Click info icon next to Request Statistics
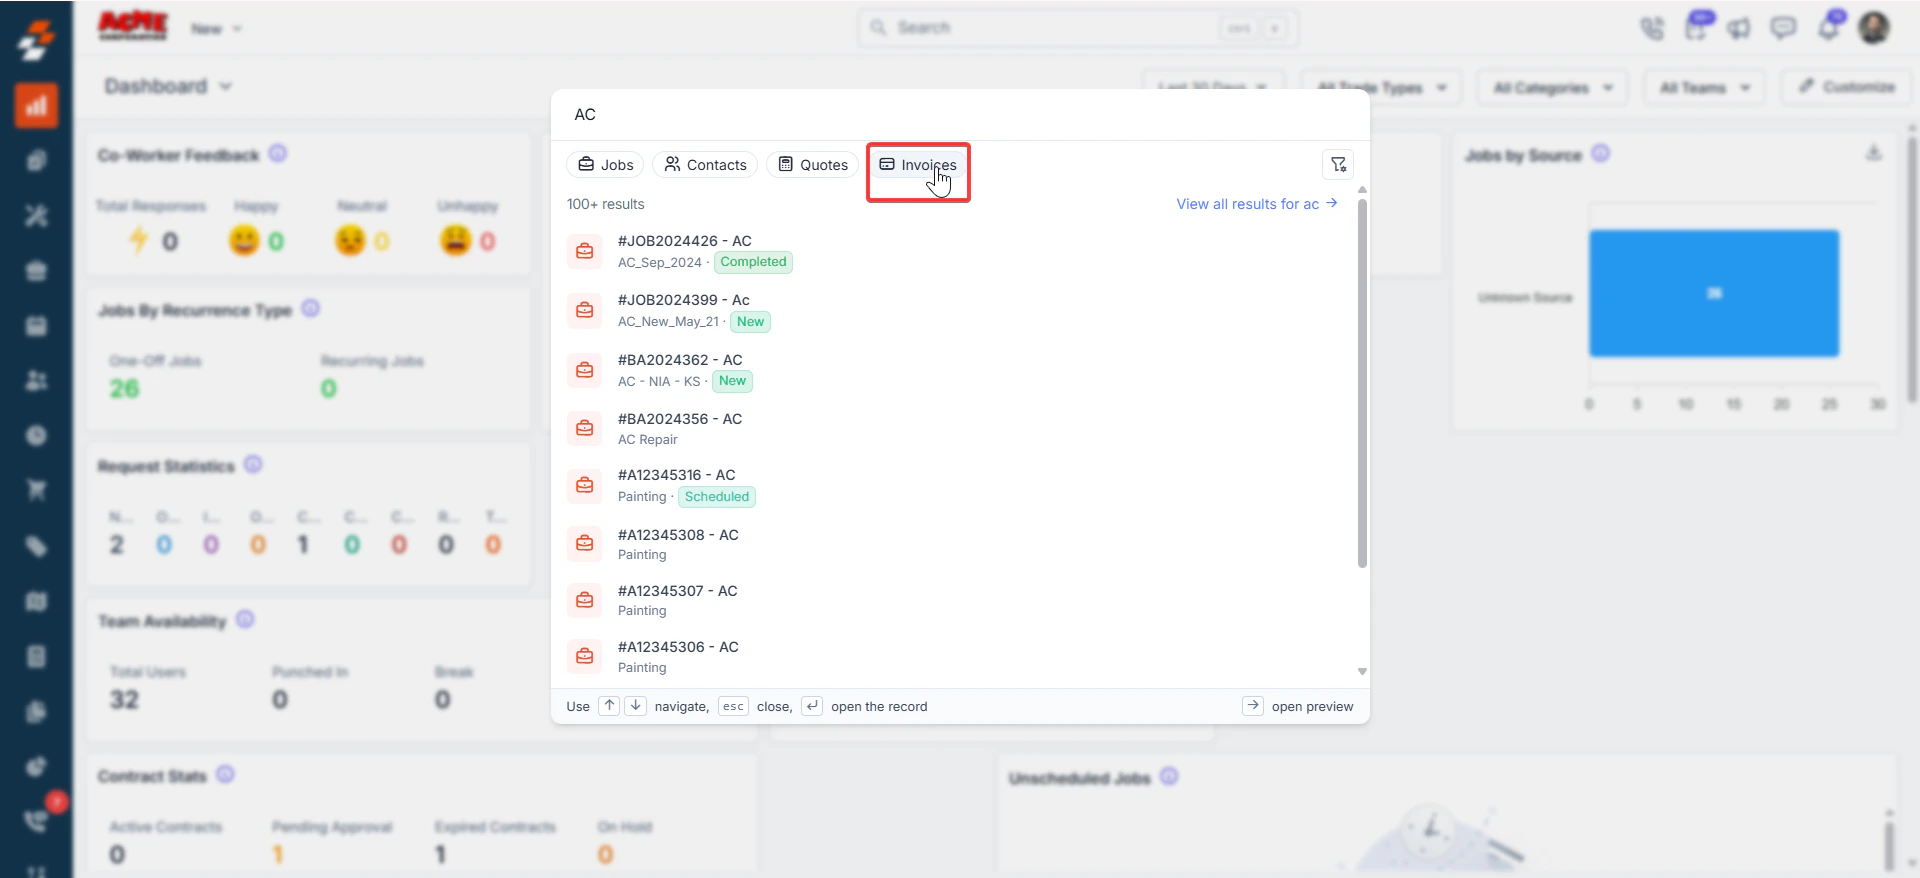Image resolution: width=1920 pixels, height=878 pixels. point(253,465)
